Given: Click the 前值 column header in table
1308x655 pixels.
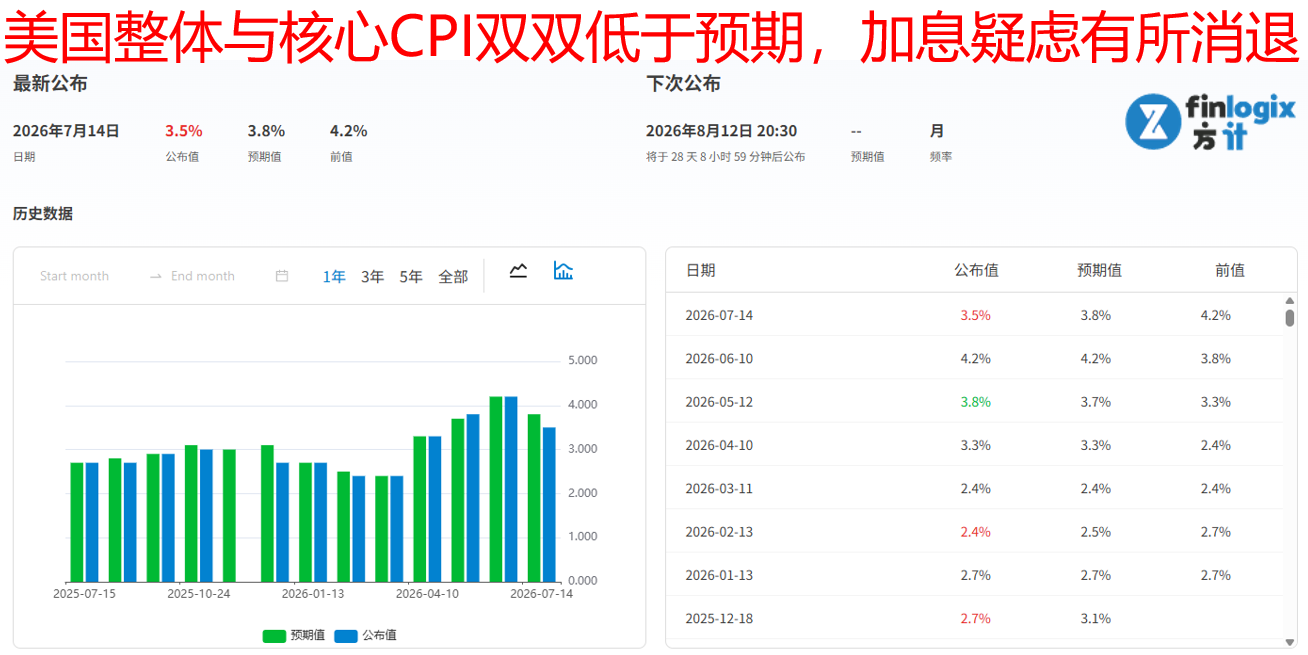Looking at the screenshot, I should coord(1229,270).
